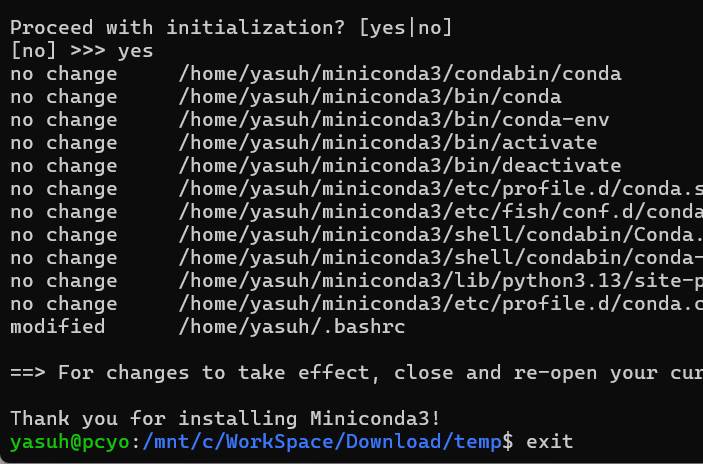Click the bin/conda-env path line
The image size is (703, 464).
(x=393, y=119)
